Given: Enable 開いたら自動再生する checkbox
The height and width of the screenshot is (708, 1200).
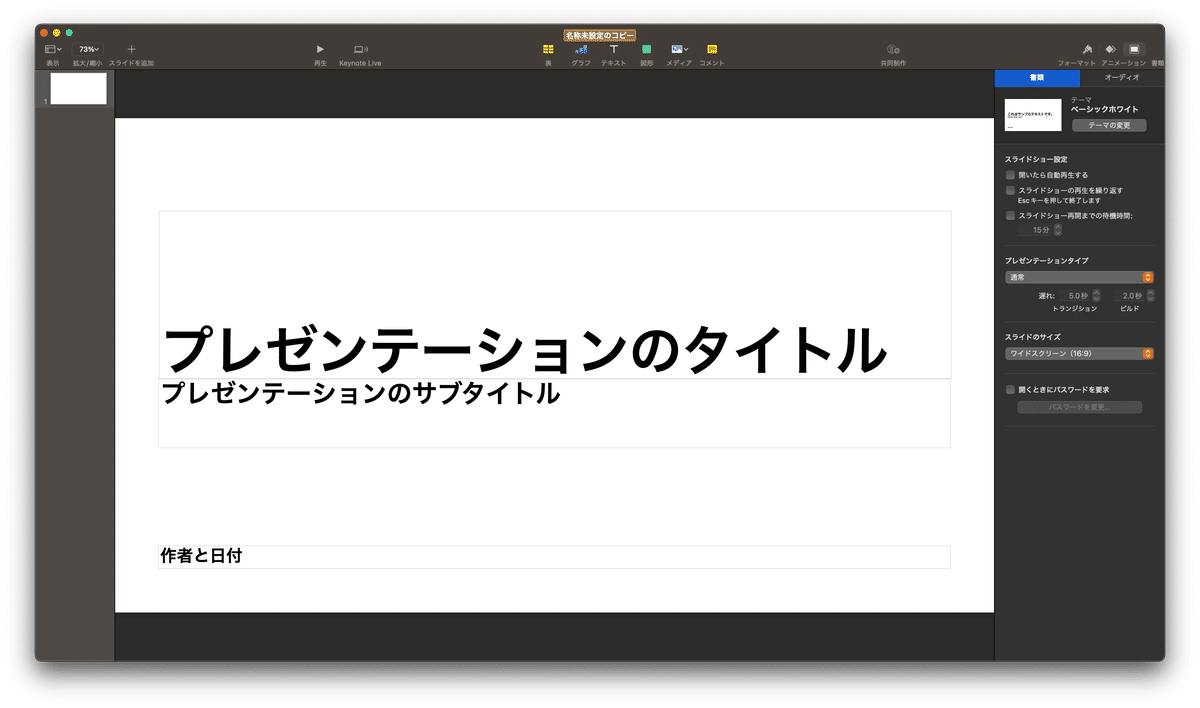Looking at the screenshot, I should [x=1010, y=174].
